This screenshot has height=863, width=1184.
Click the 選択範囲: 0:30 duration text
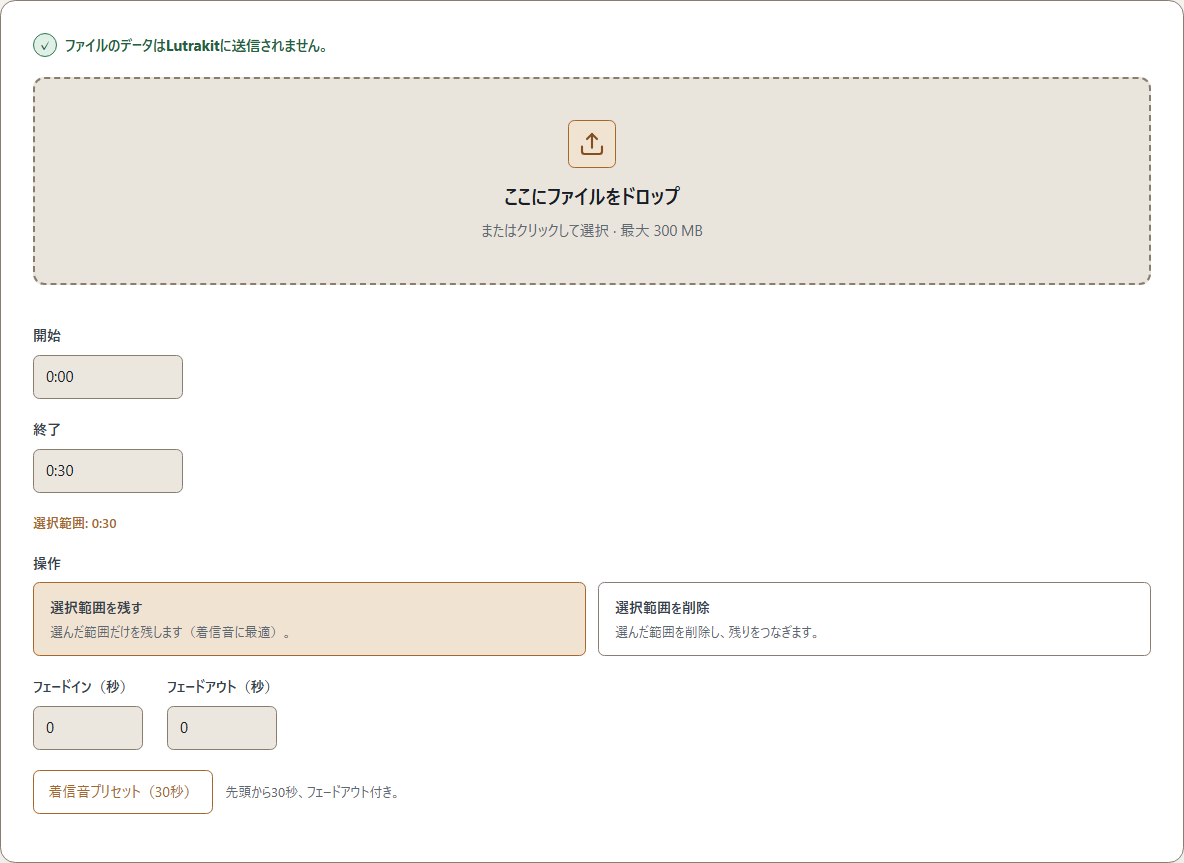click(75, 523)
